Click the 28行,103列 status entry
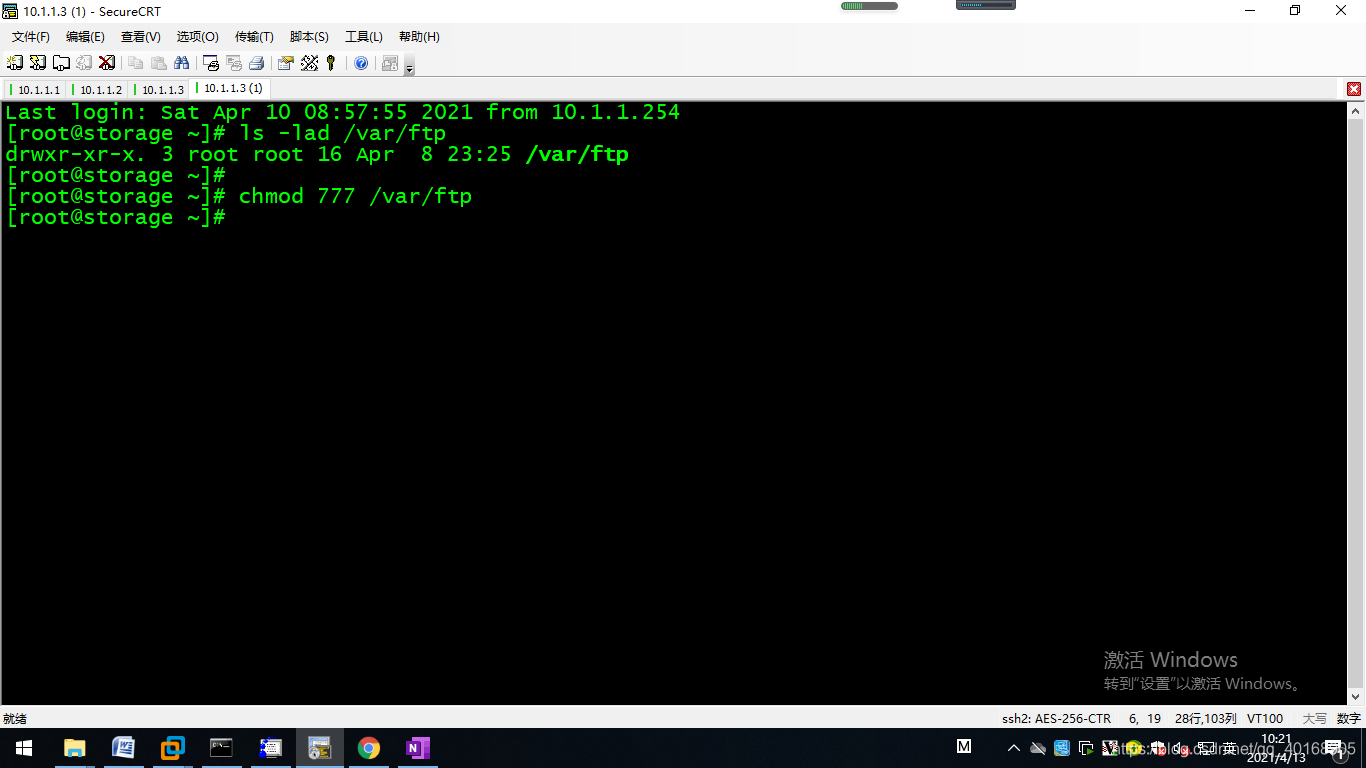This screenshot has width=1366, height=768. tap(1205, 718)
